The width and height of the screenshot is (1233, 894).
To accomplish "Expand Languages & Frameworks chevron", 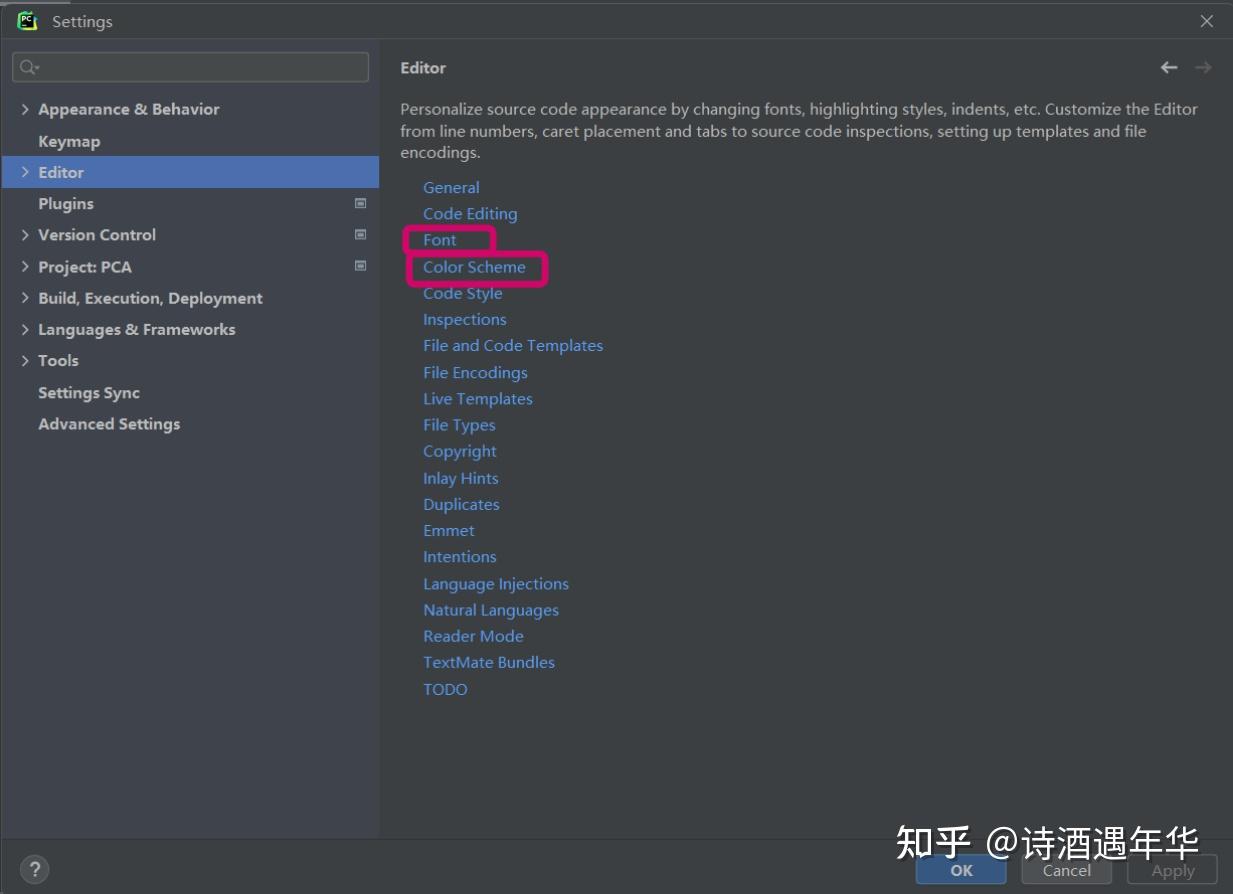I will click(25, 329).
